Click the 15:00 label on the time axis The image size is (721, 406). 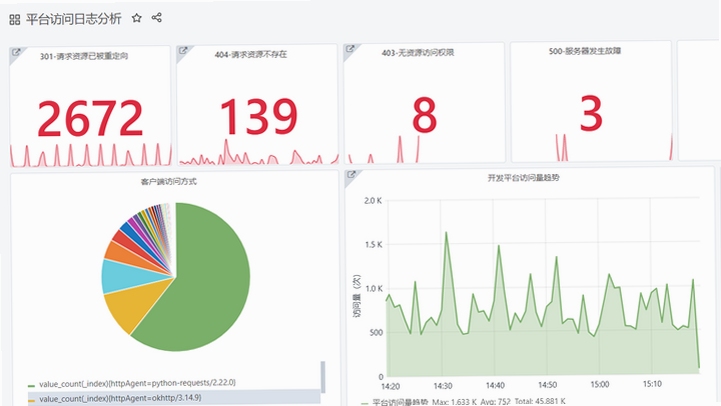[x=600, y=384]
